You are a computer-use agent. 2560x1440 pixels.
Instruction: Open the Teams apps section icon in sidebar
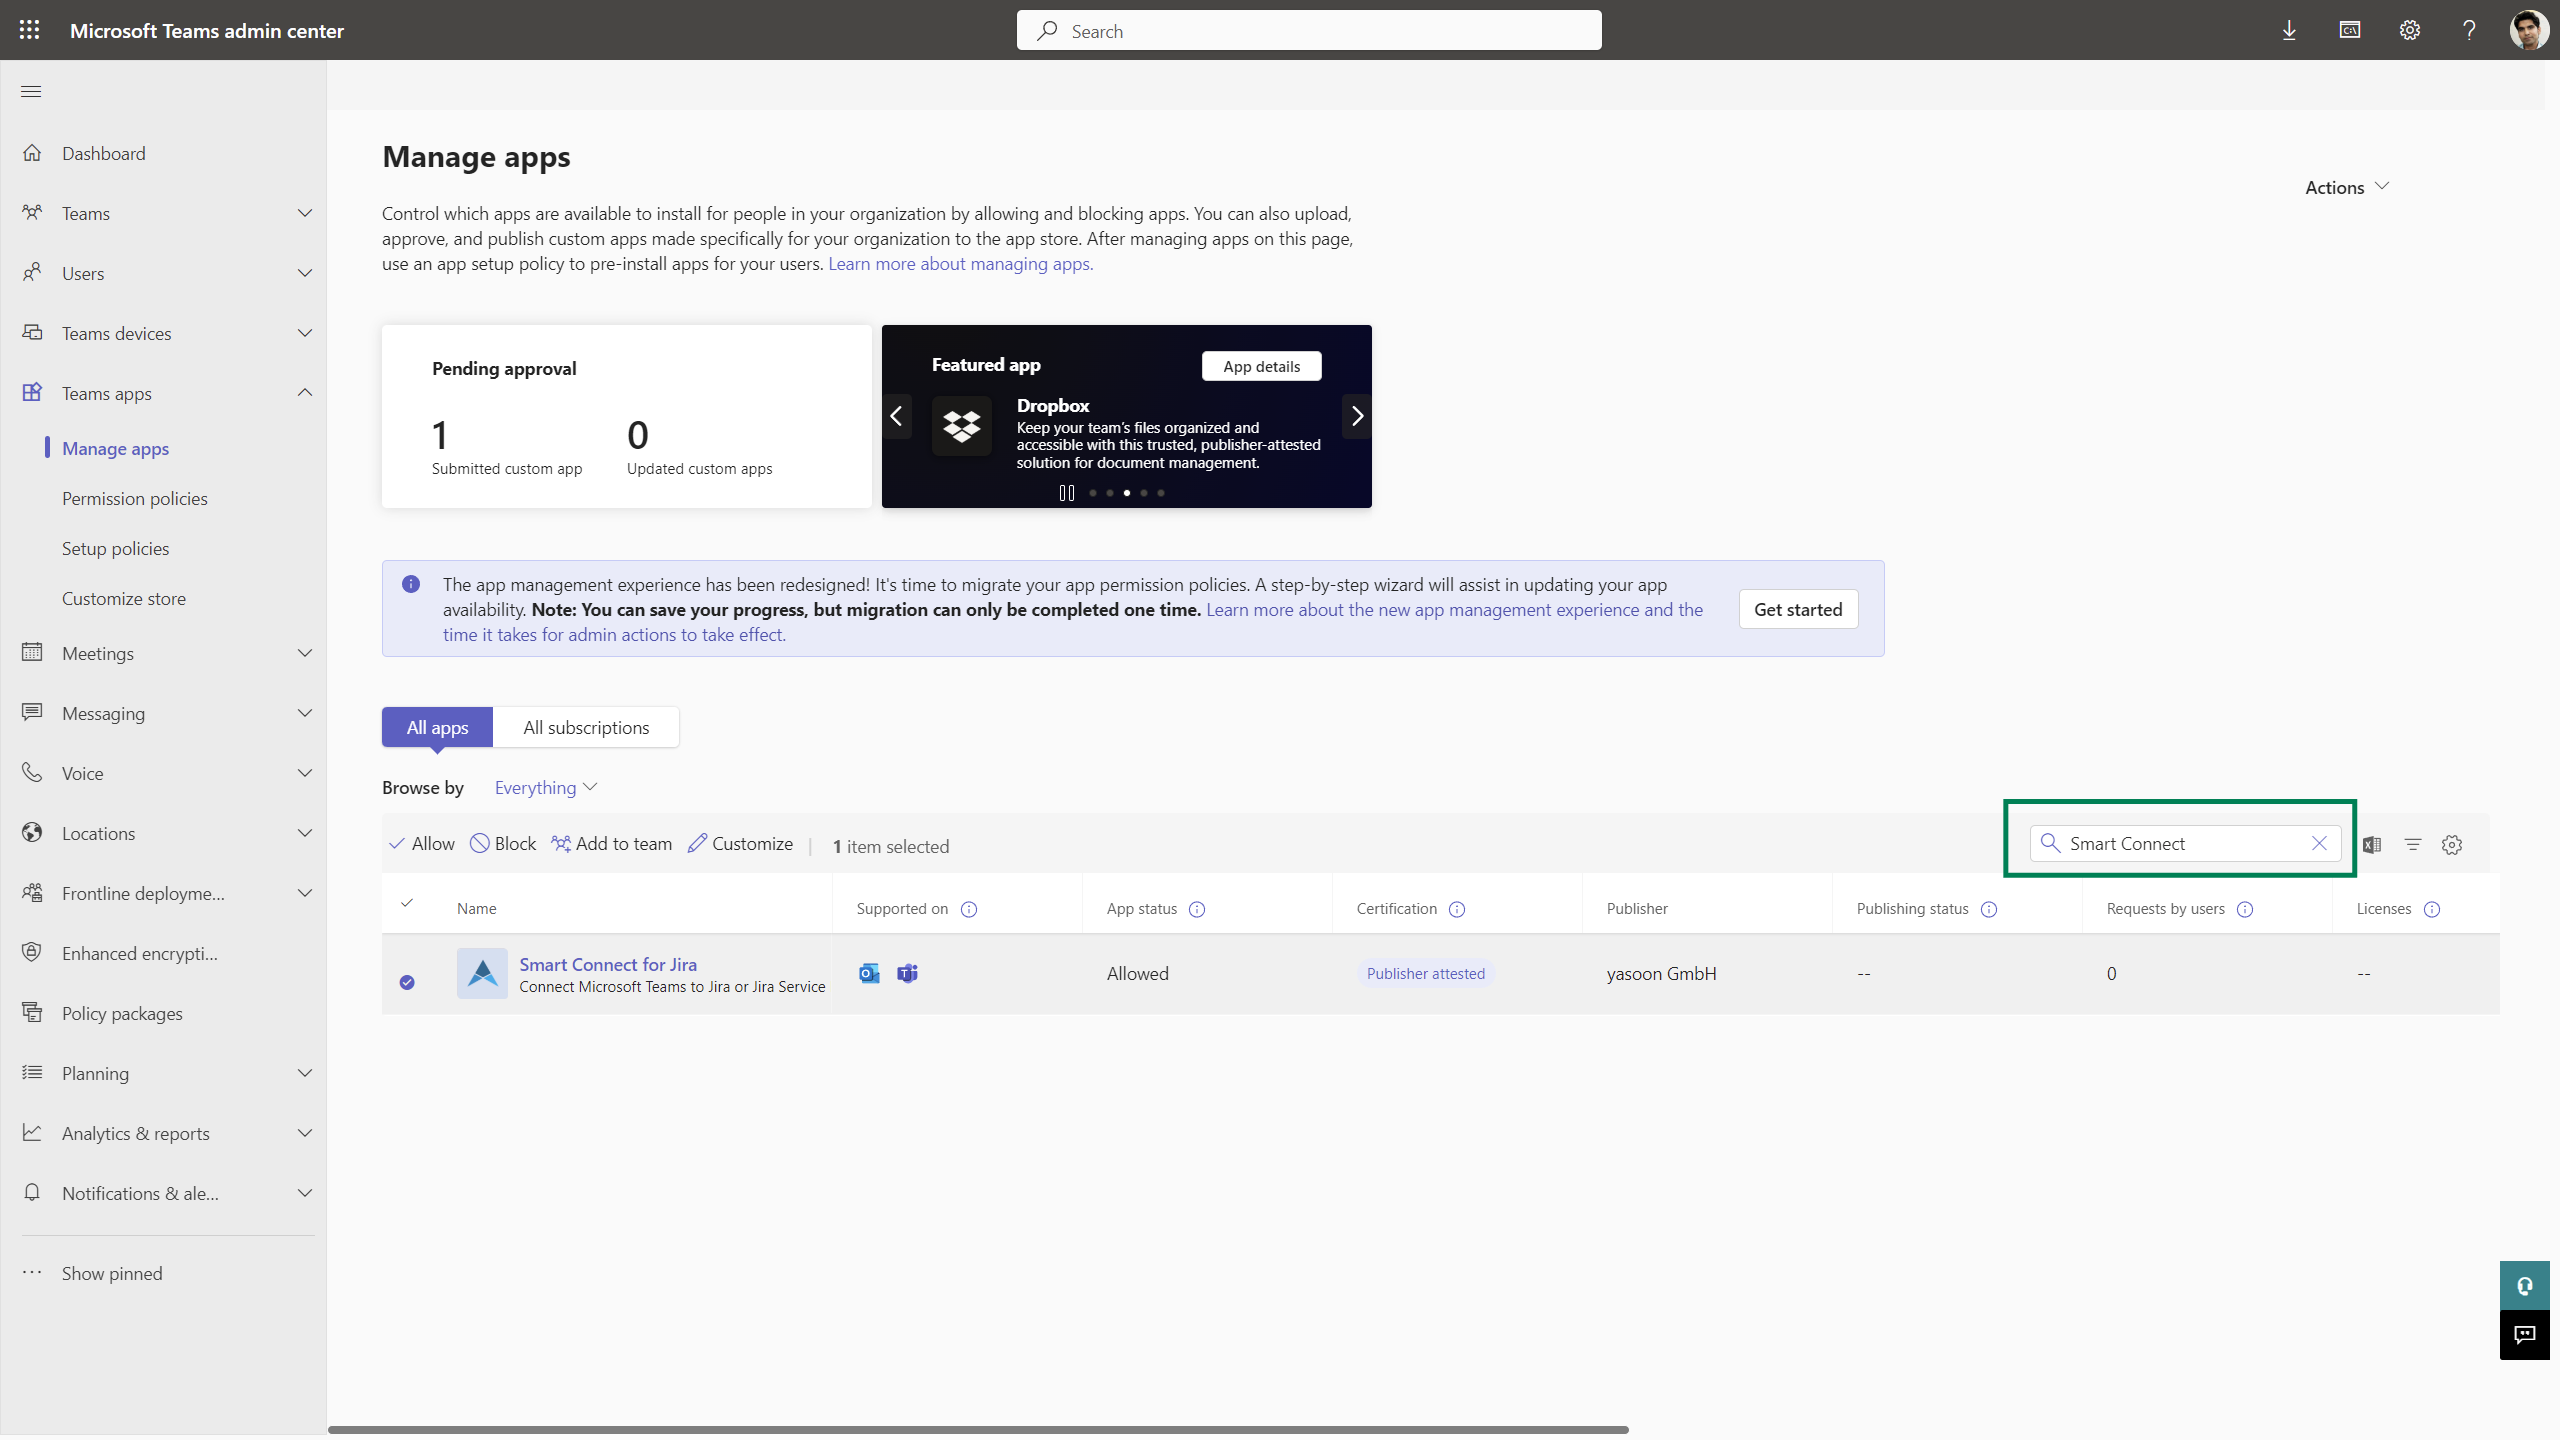click(31, 392)
